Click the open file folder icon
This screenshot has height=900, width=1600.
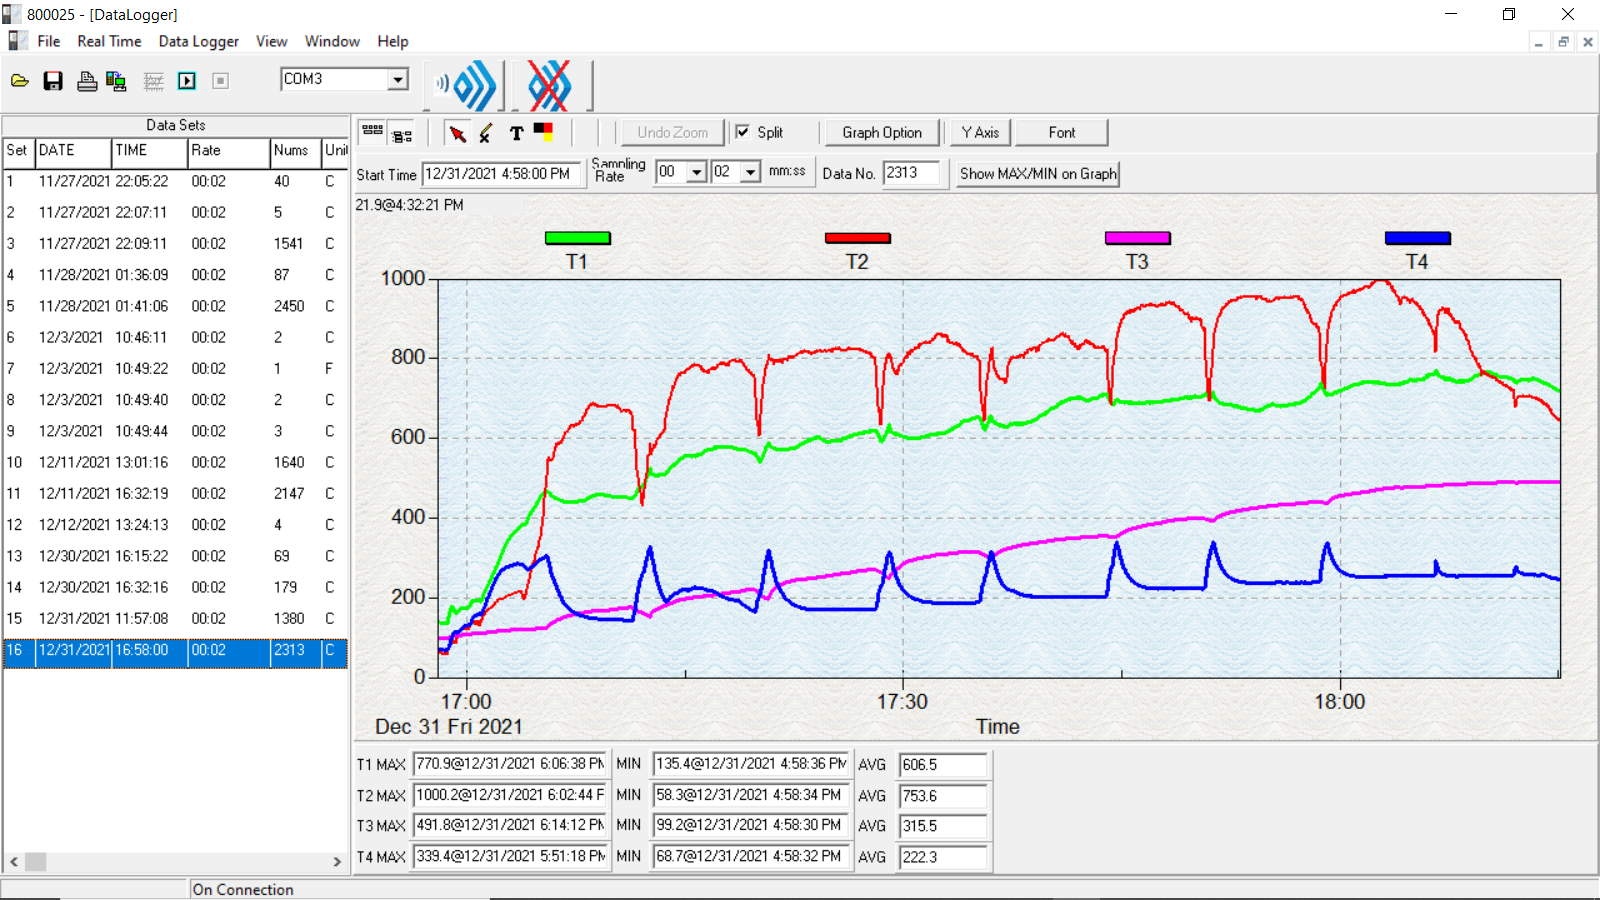coord(20,81)
